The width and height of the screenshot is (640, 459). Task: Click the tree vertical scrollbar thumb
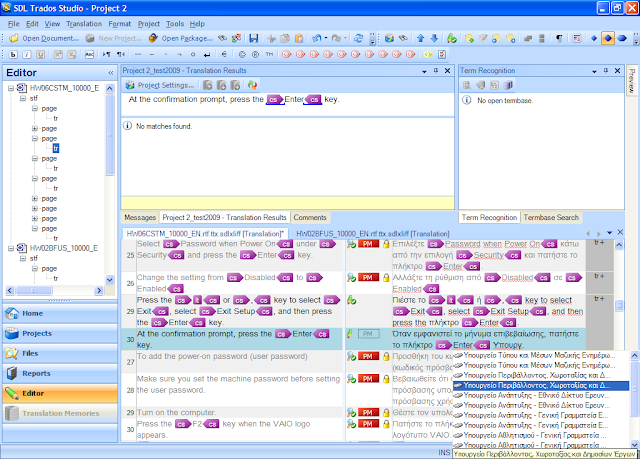[110, 135]
